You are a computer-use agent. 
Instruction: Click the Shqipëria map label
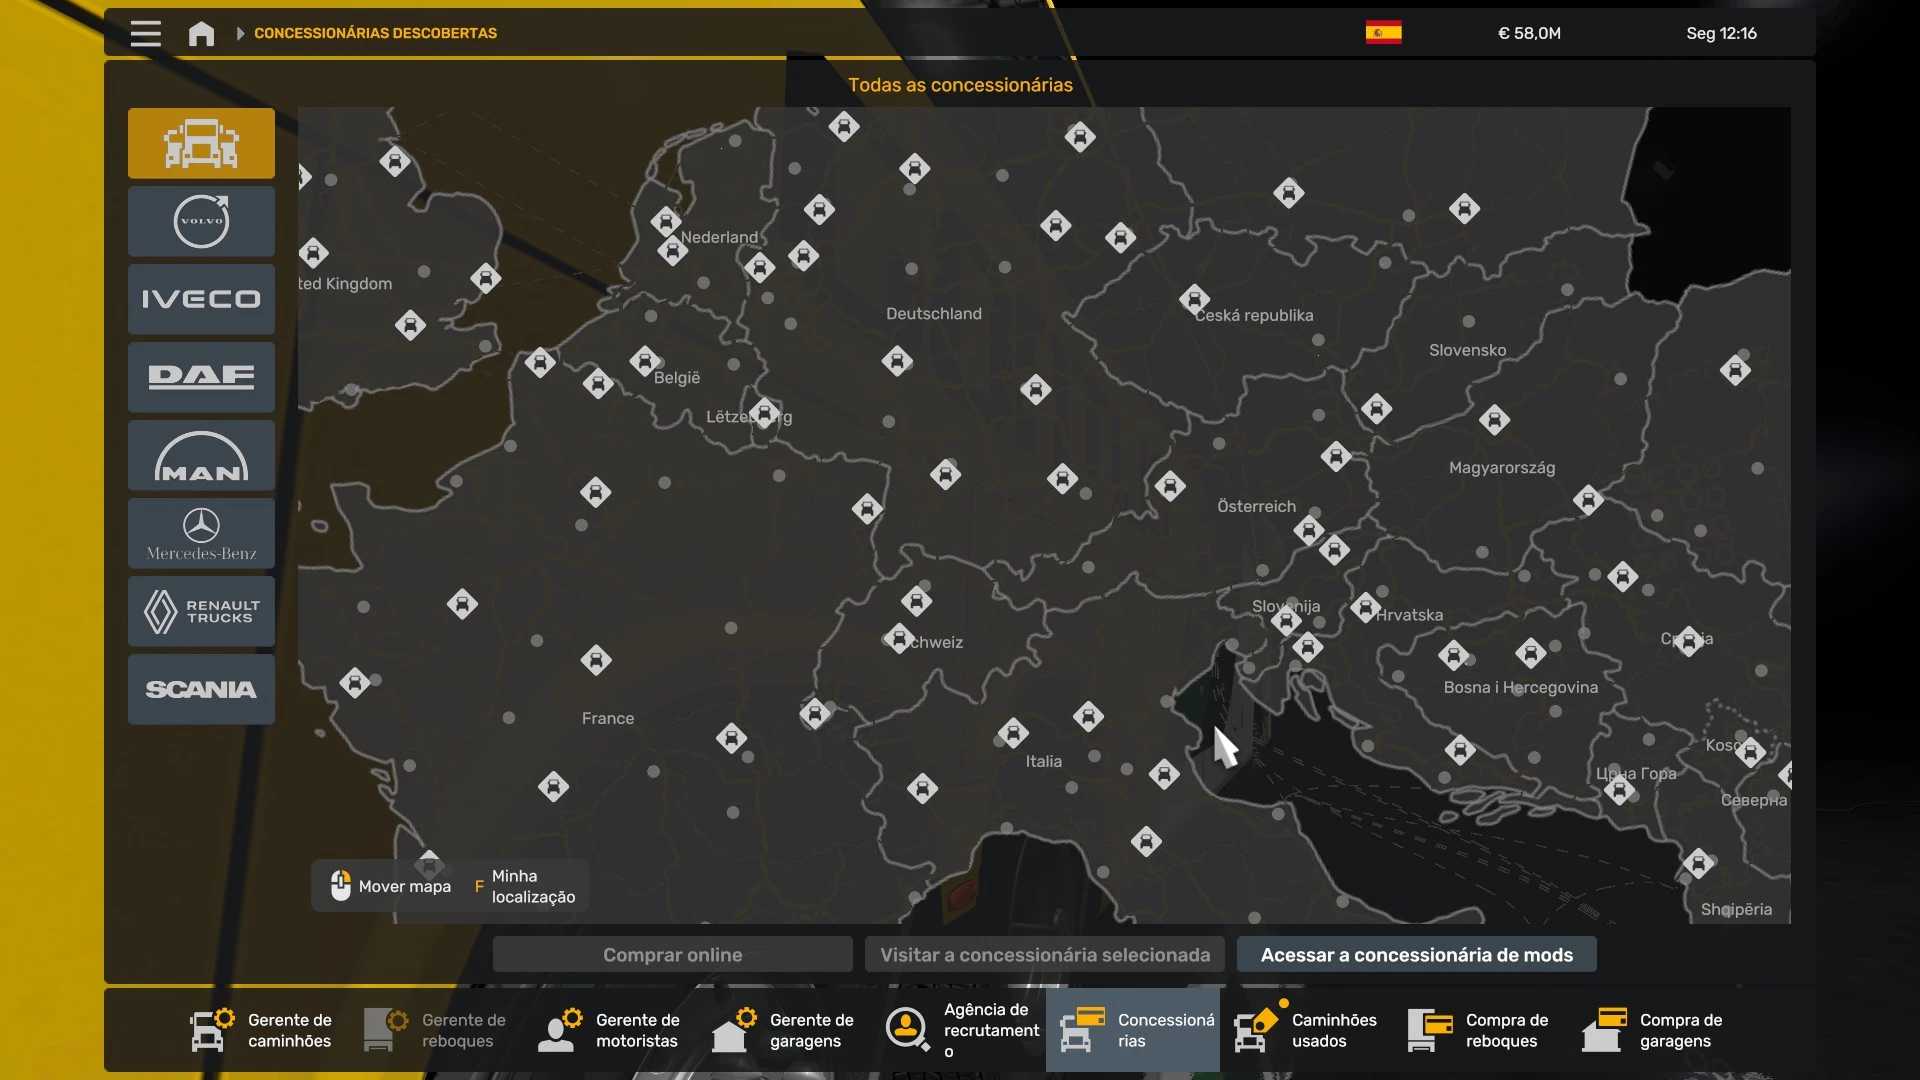[1736, 910]
